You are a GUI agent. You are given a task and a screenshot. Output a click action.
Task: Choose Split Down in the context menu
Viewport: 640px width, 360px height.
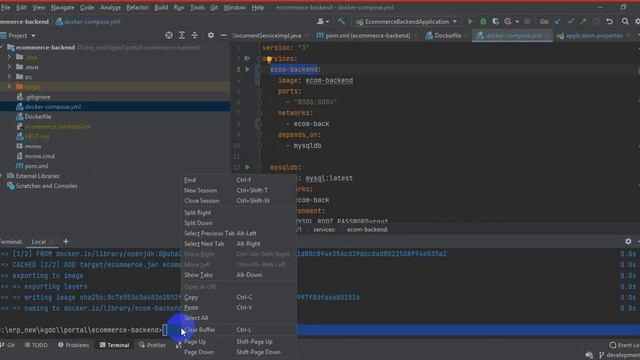pyautogui.click(x=239, y=223)
